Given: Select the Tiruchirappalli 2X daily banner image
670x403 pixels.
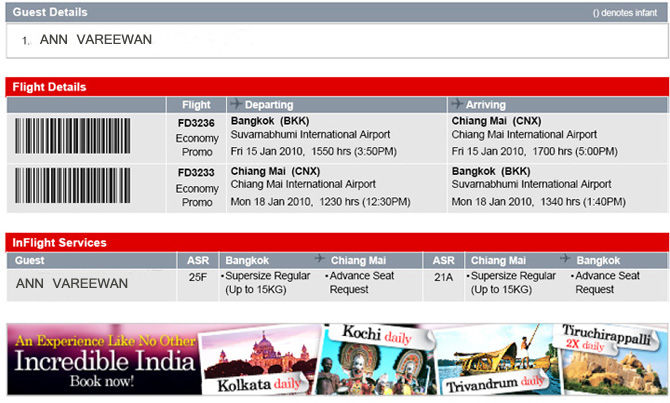Looking at the screenshot, I should coord(612,358).
